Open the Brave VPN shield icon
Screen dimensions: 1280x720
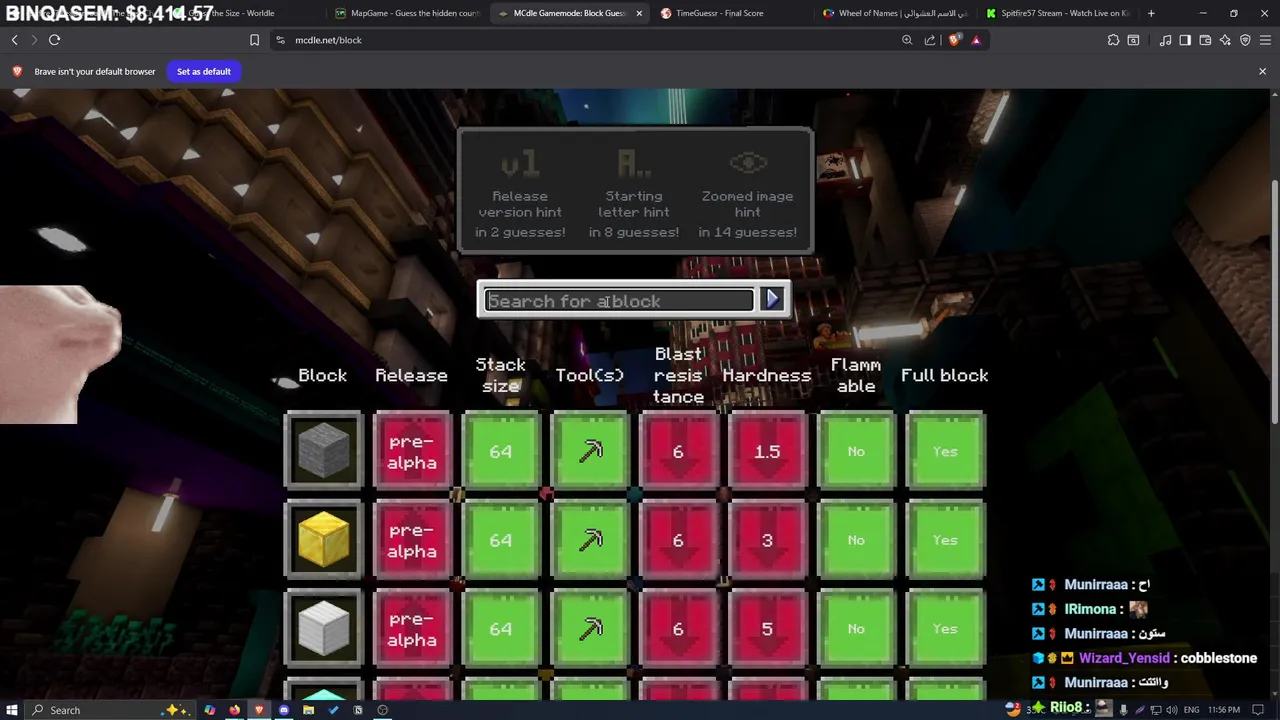click(x=1245, y=40)
